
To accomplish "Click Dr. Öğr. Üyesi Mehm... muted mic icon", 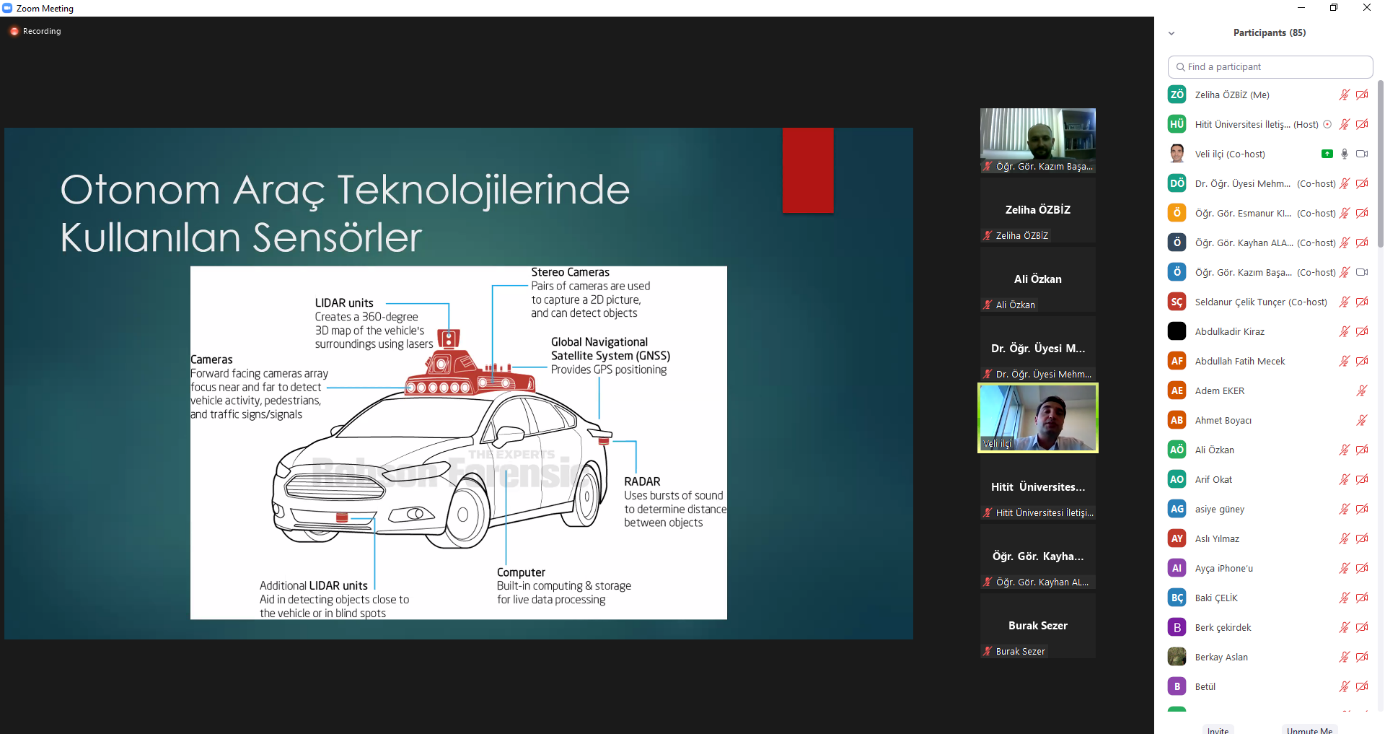I will 1345,184.
